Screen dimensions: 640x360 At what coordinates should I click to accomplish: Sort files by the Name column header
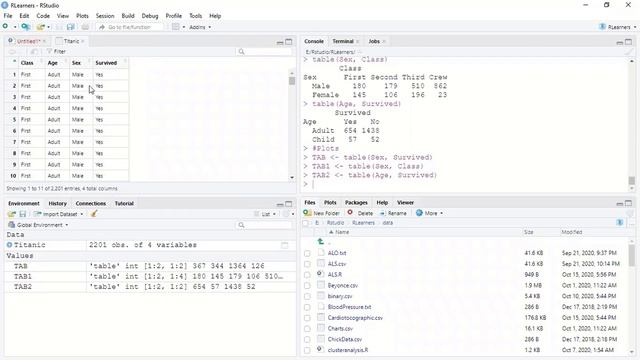tap(342, 232)
